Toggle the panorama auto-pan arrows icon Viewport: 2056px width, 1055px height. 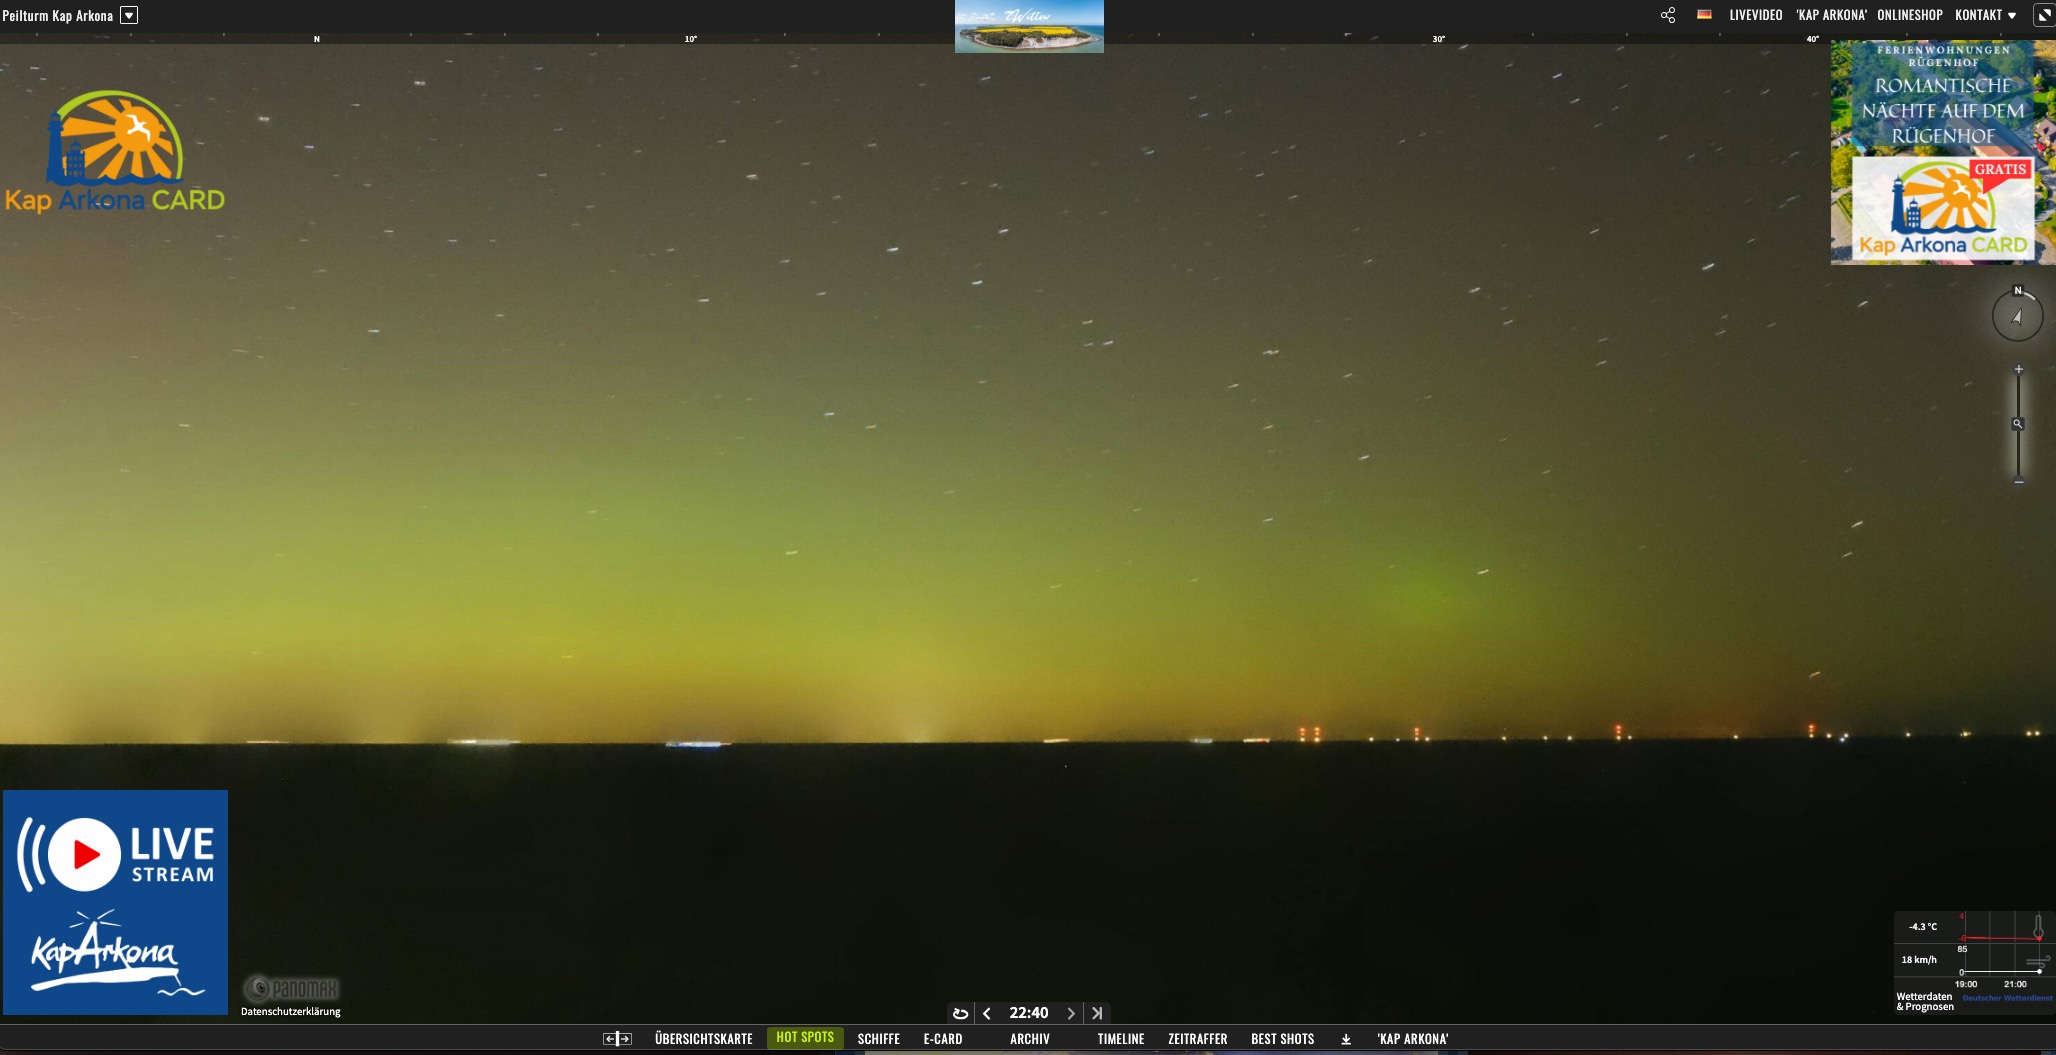tap(617, 1039)
